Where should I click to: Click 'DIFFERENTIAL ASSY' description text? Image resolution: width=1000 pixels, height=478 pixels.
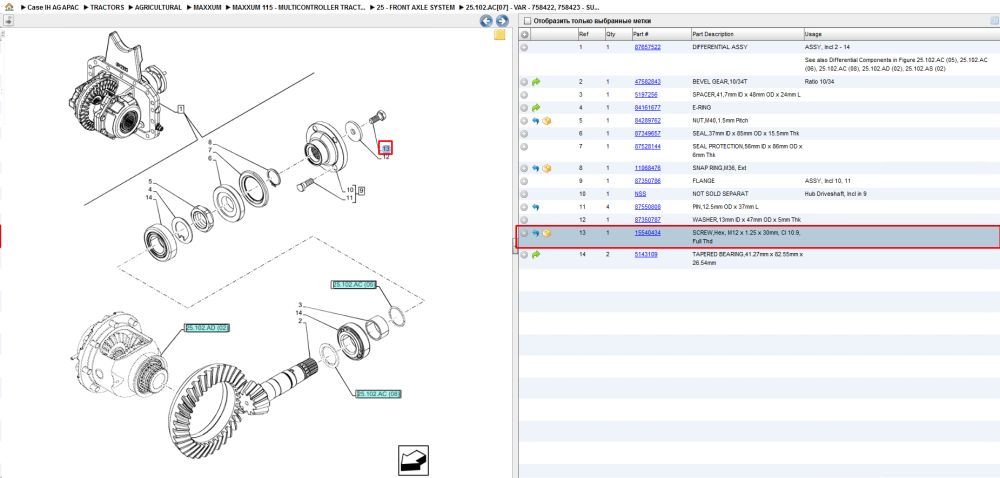[x=719, y=47]
